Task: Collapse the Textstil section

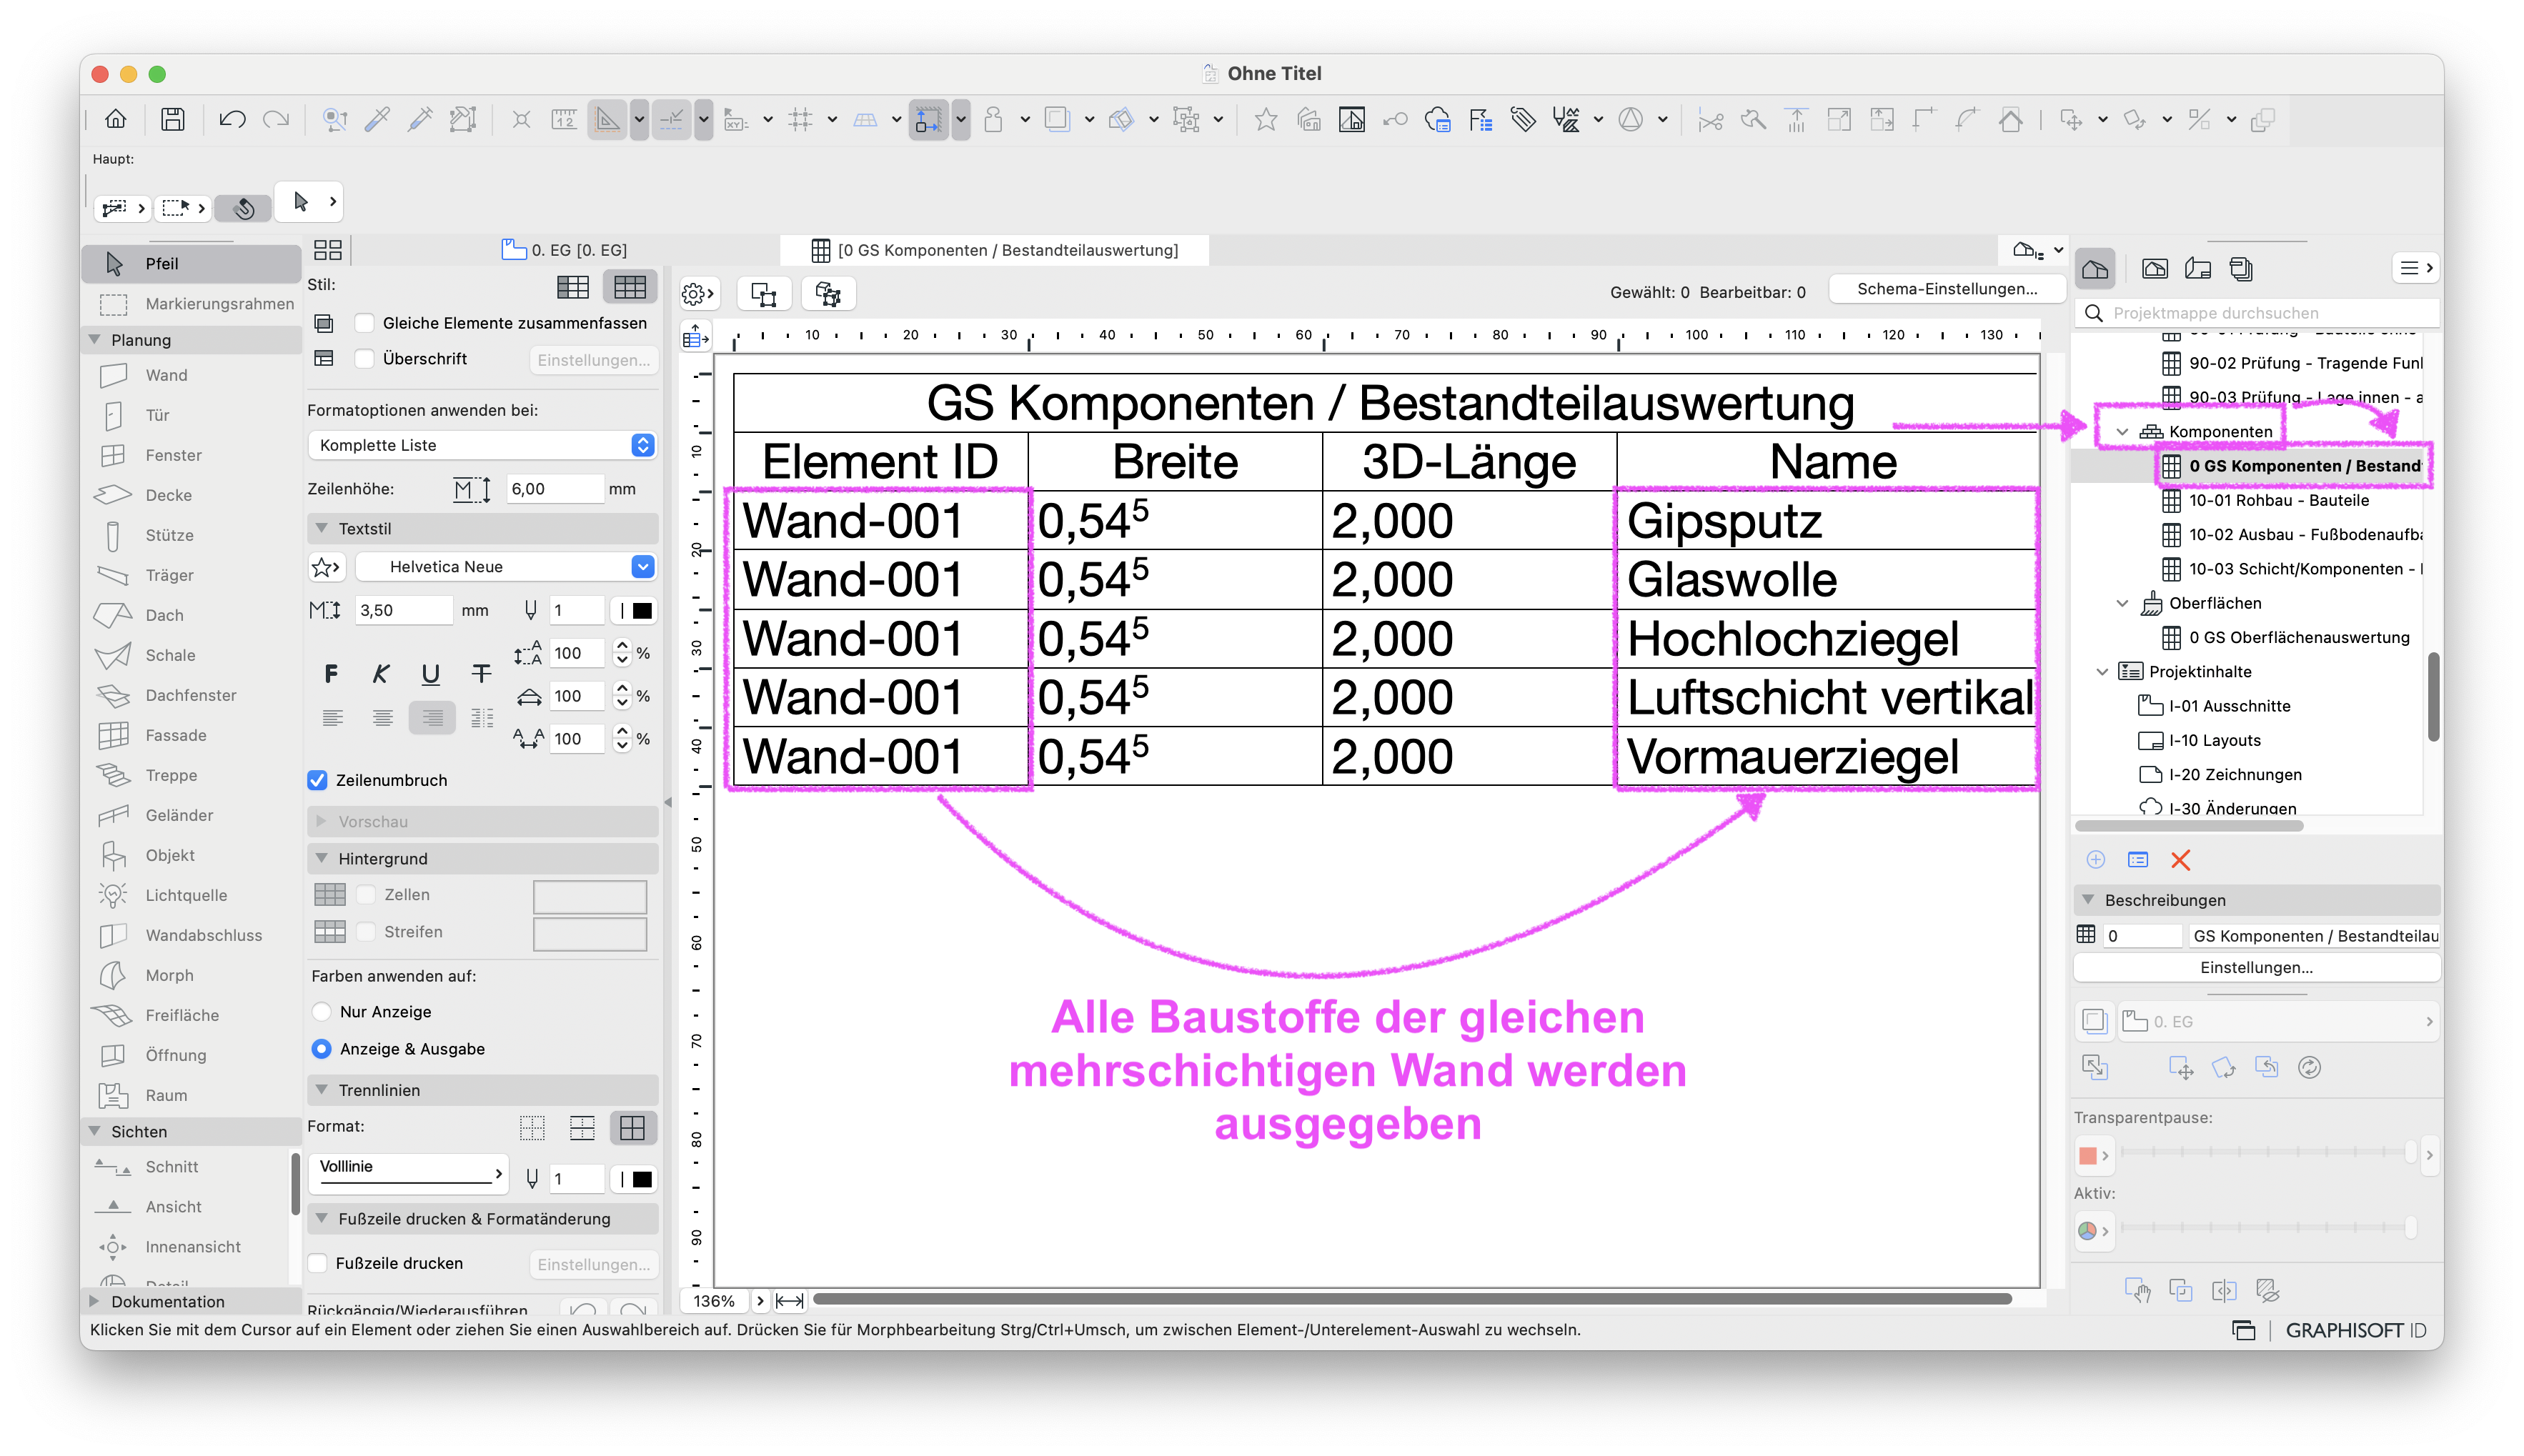Action: pyautogui.click(x=322, y=528)
